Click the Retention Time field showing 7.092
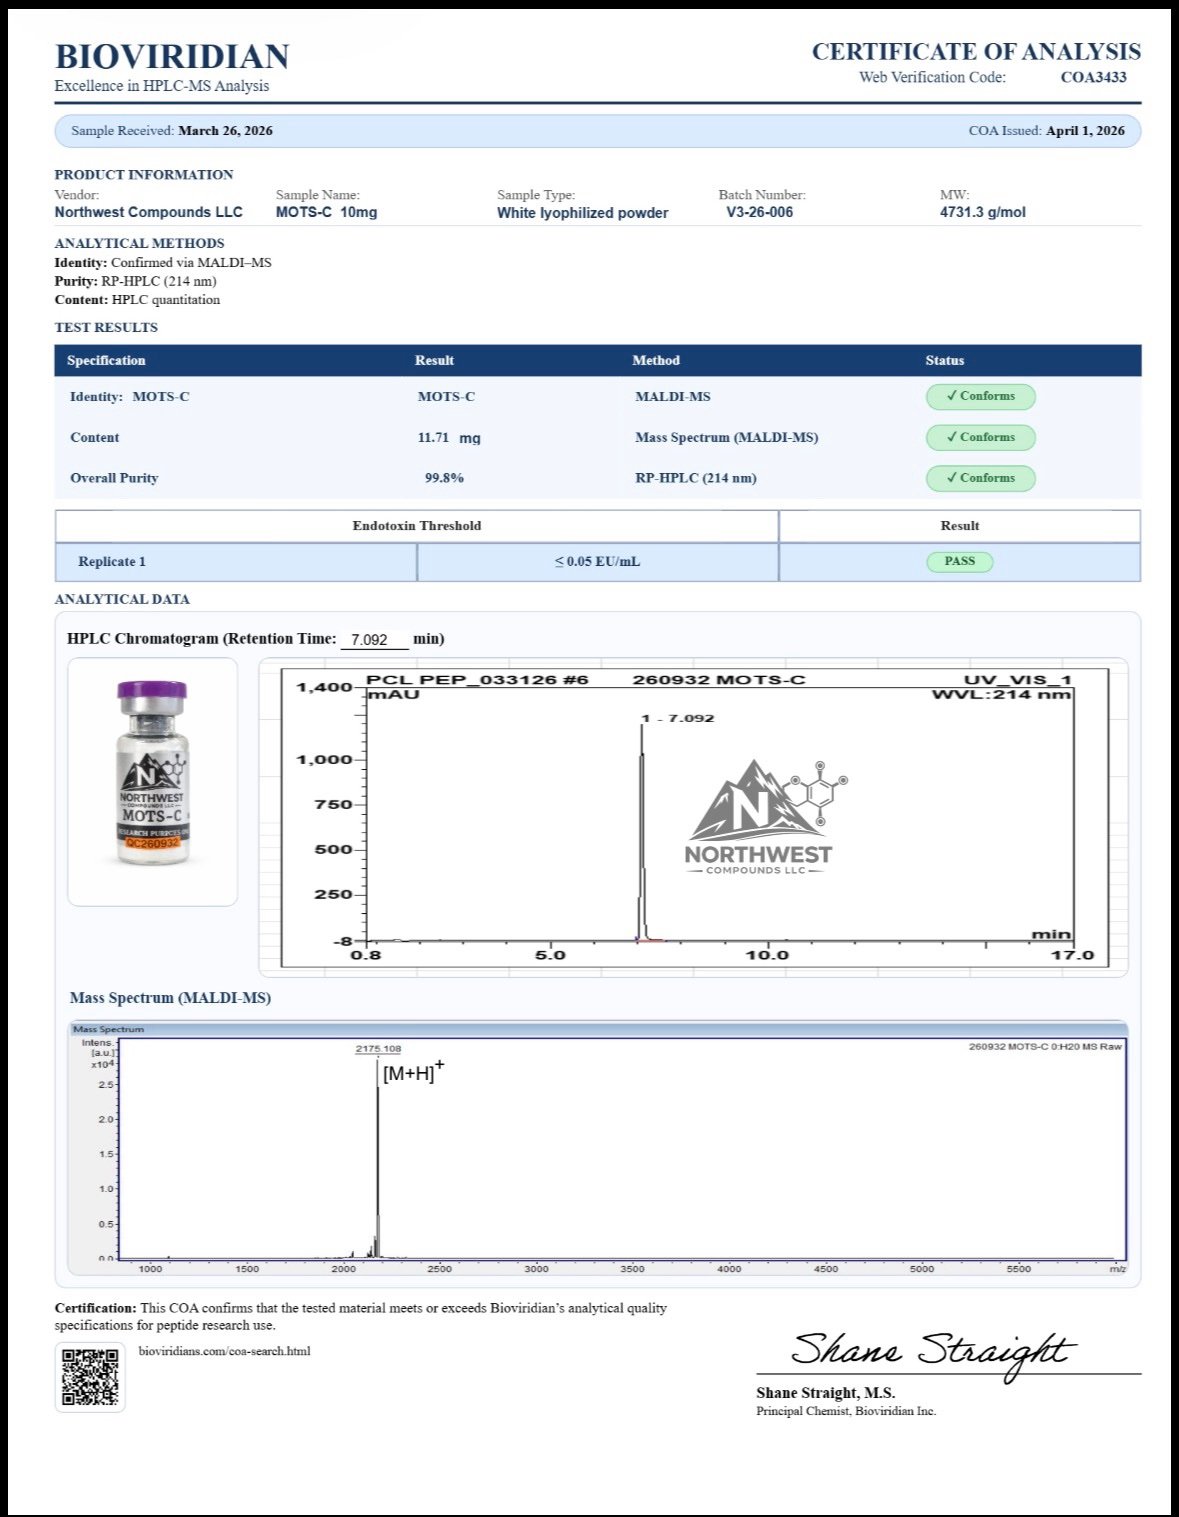This screenshot has height=1517, width=1179. click(373, 640)
